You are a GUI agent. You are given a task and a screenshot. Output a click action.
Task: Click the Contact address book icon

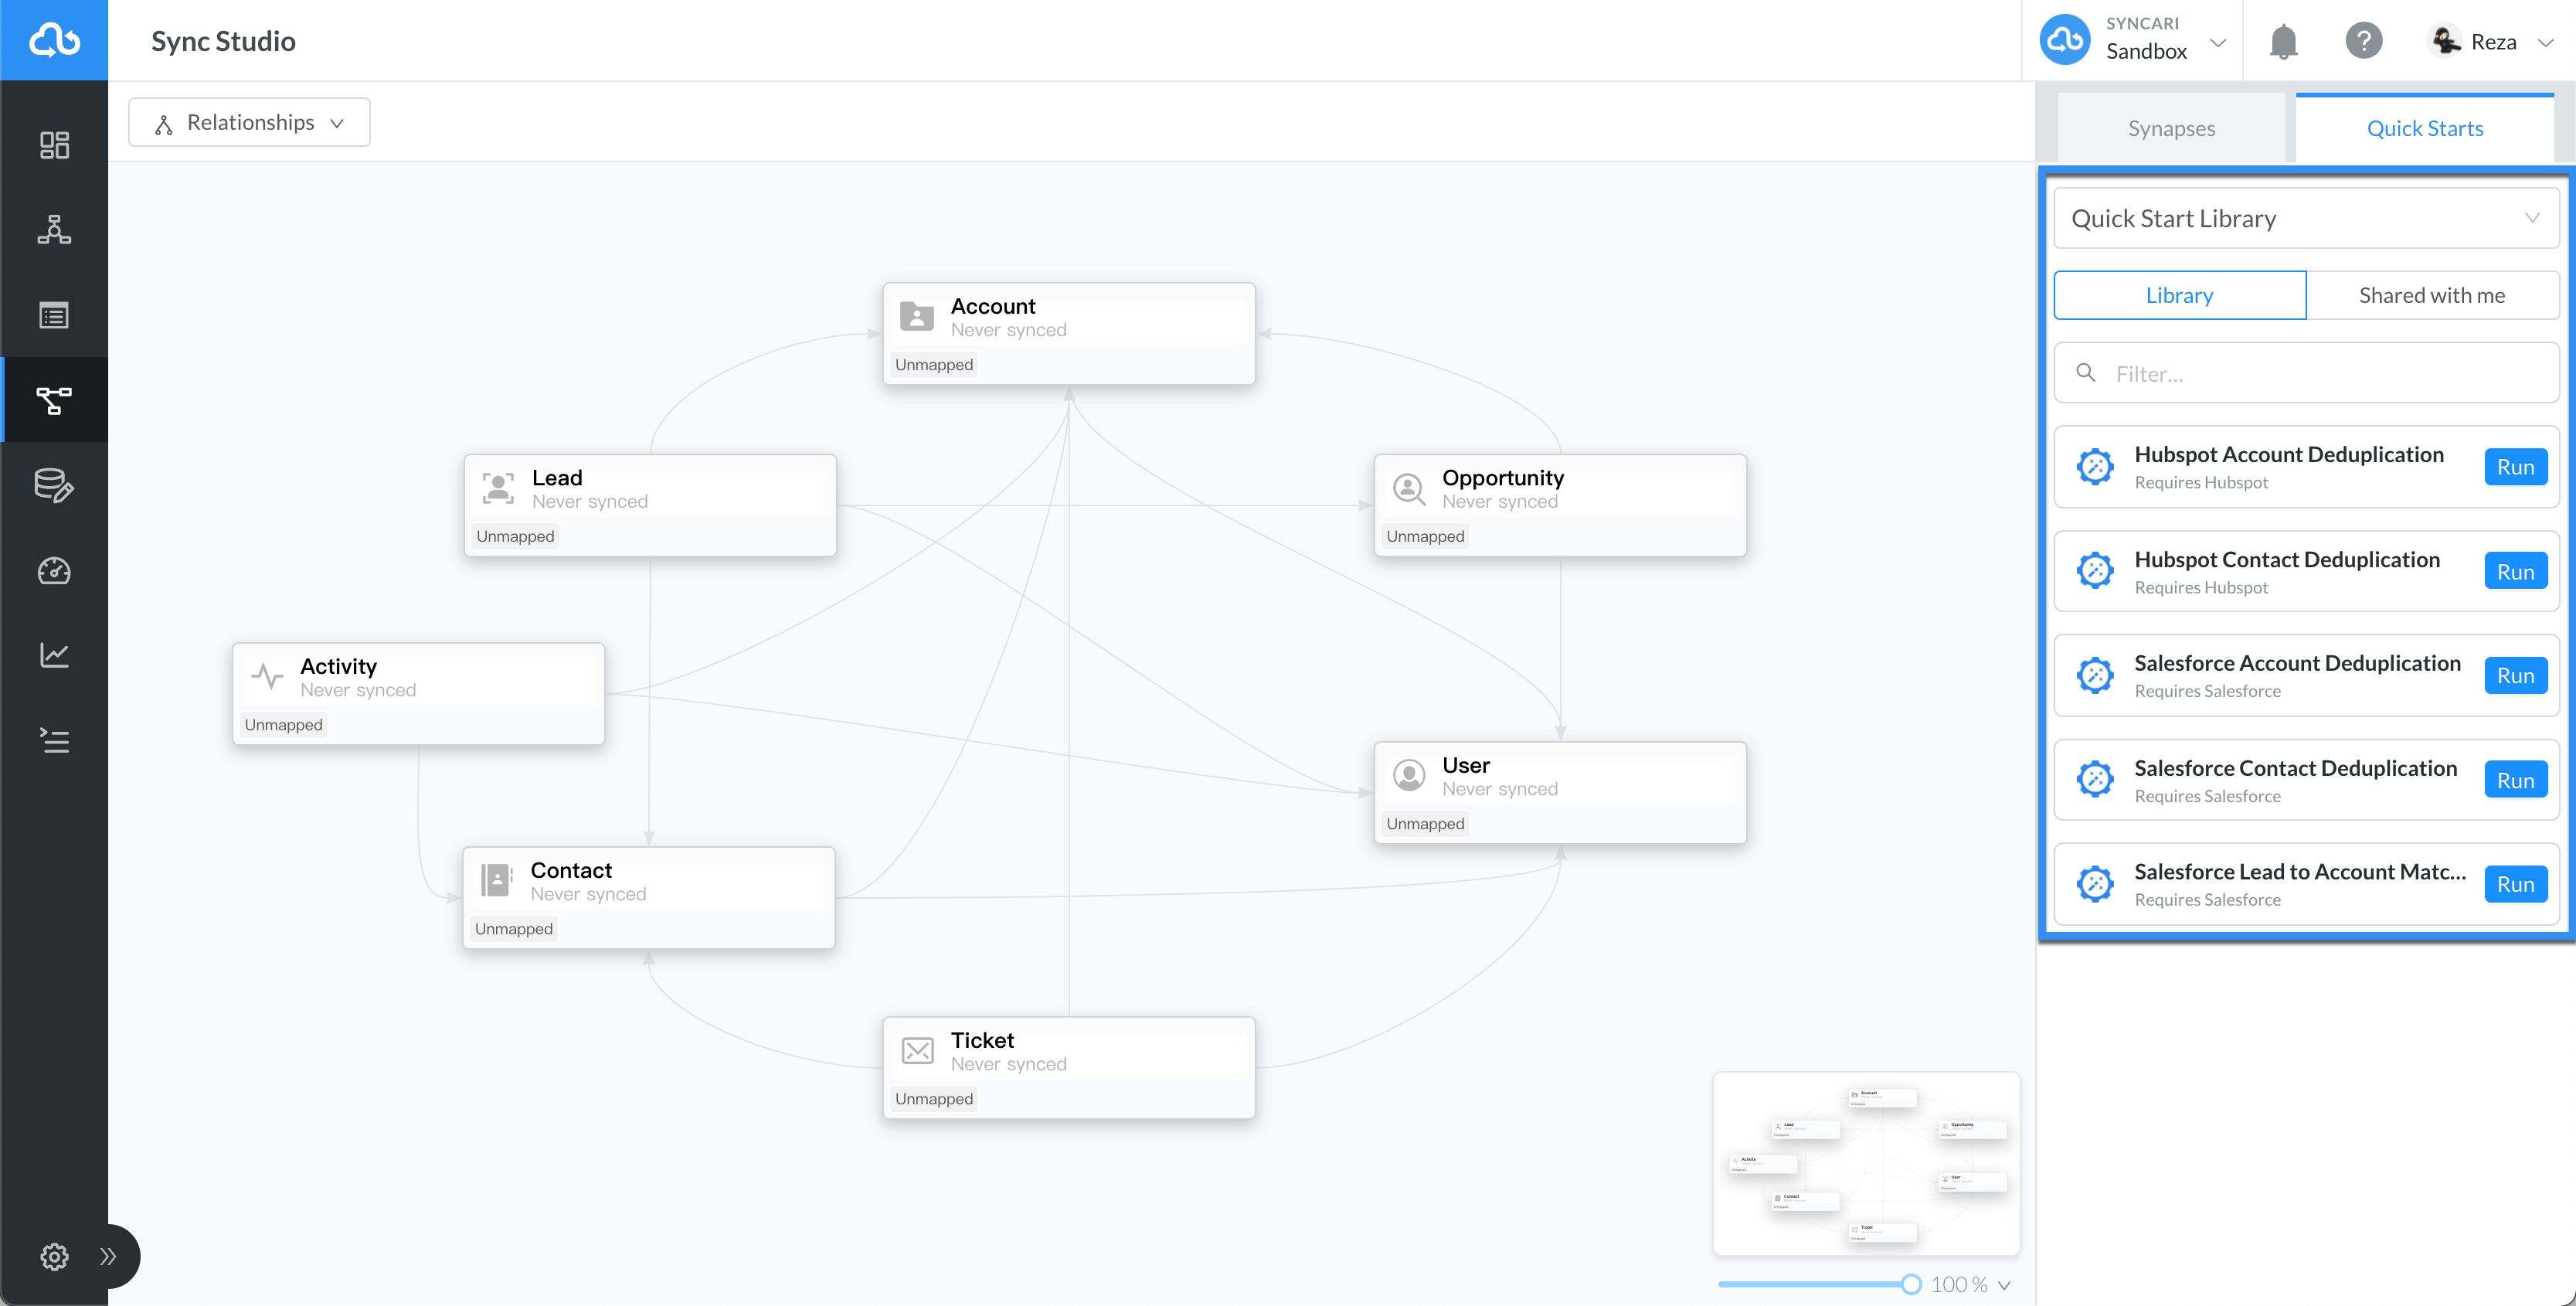click(497, 880)
